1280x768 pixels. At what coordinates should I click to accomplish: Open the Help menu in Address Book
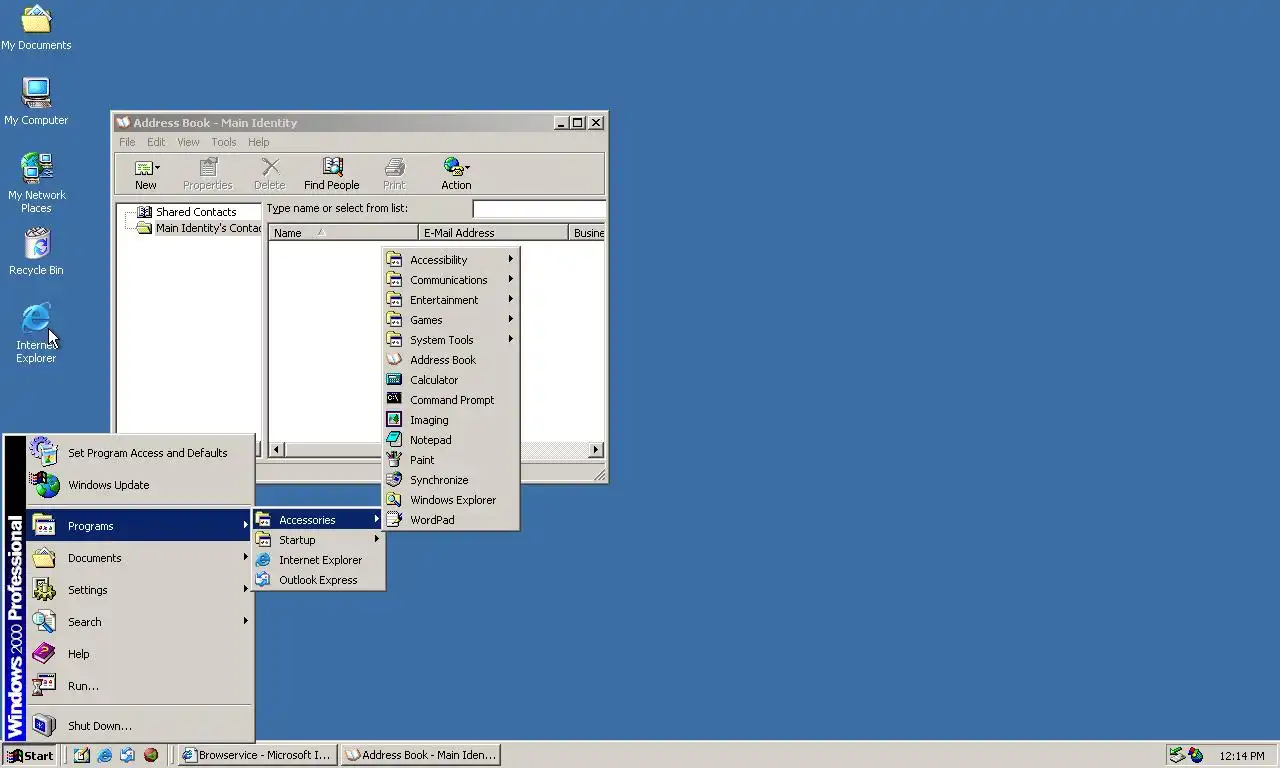258,142
